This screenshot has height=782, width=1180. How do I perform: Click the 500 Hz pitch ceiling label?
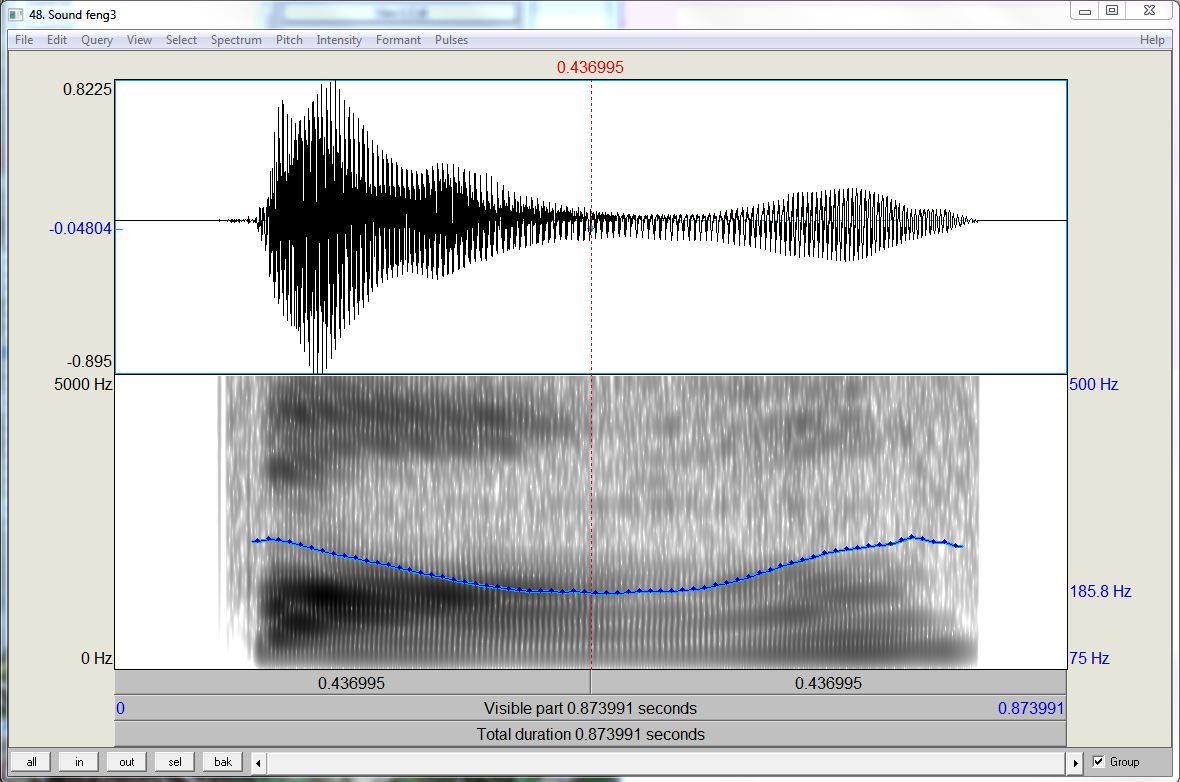point(1093,385)
